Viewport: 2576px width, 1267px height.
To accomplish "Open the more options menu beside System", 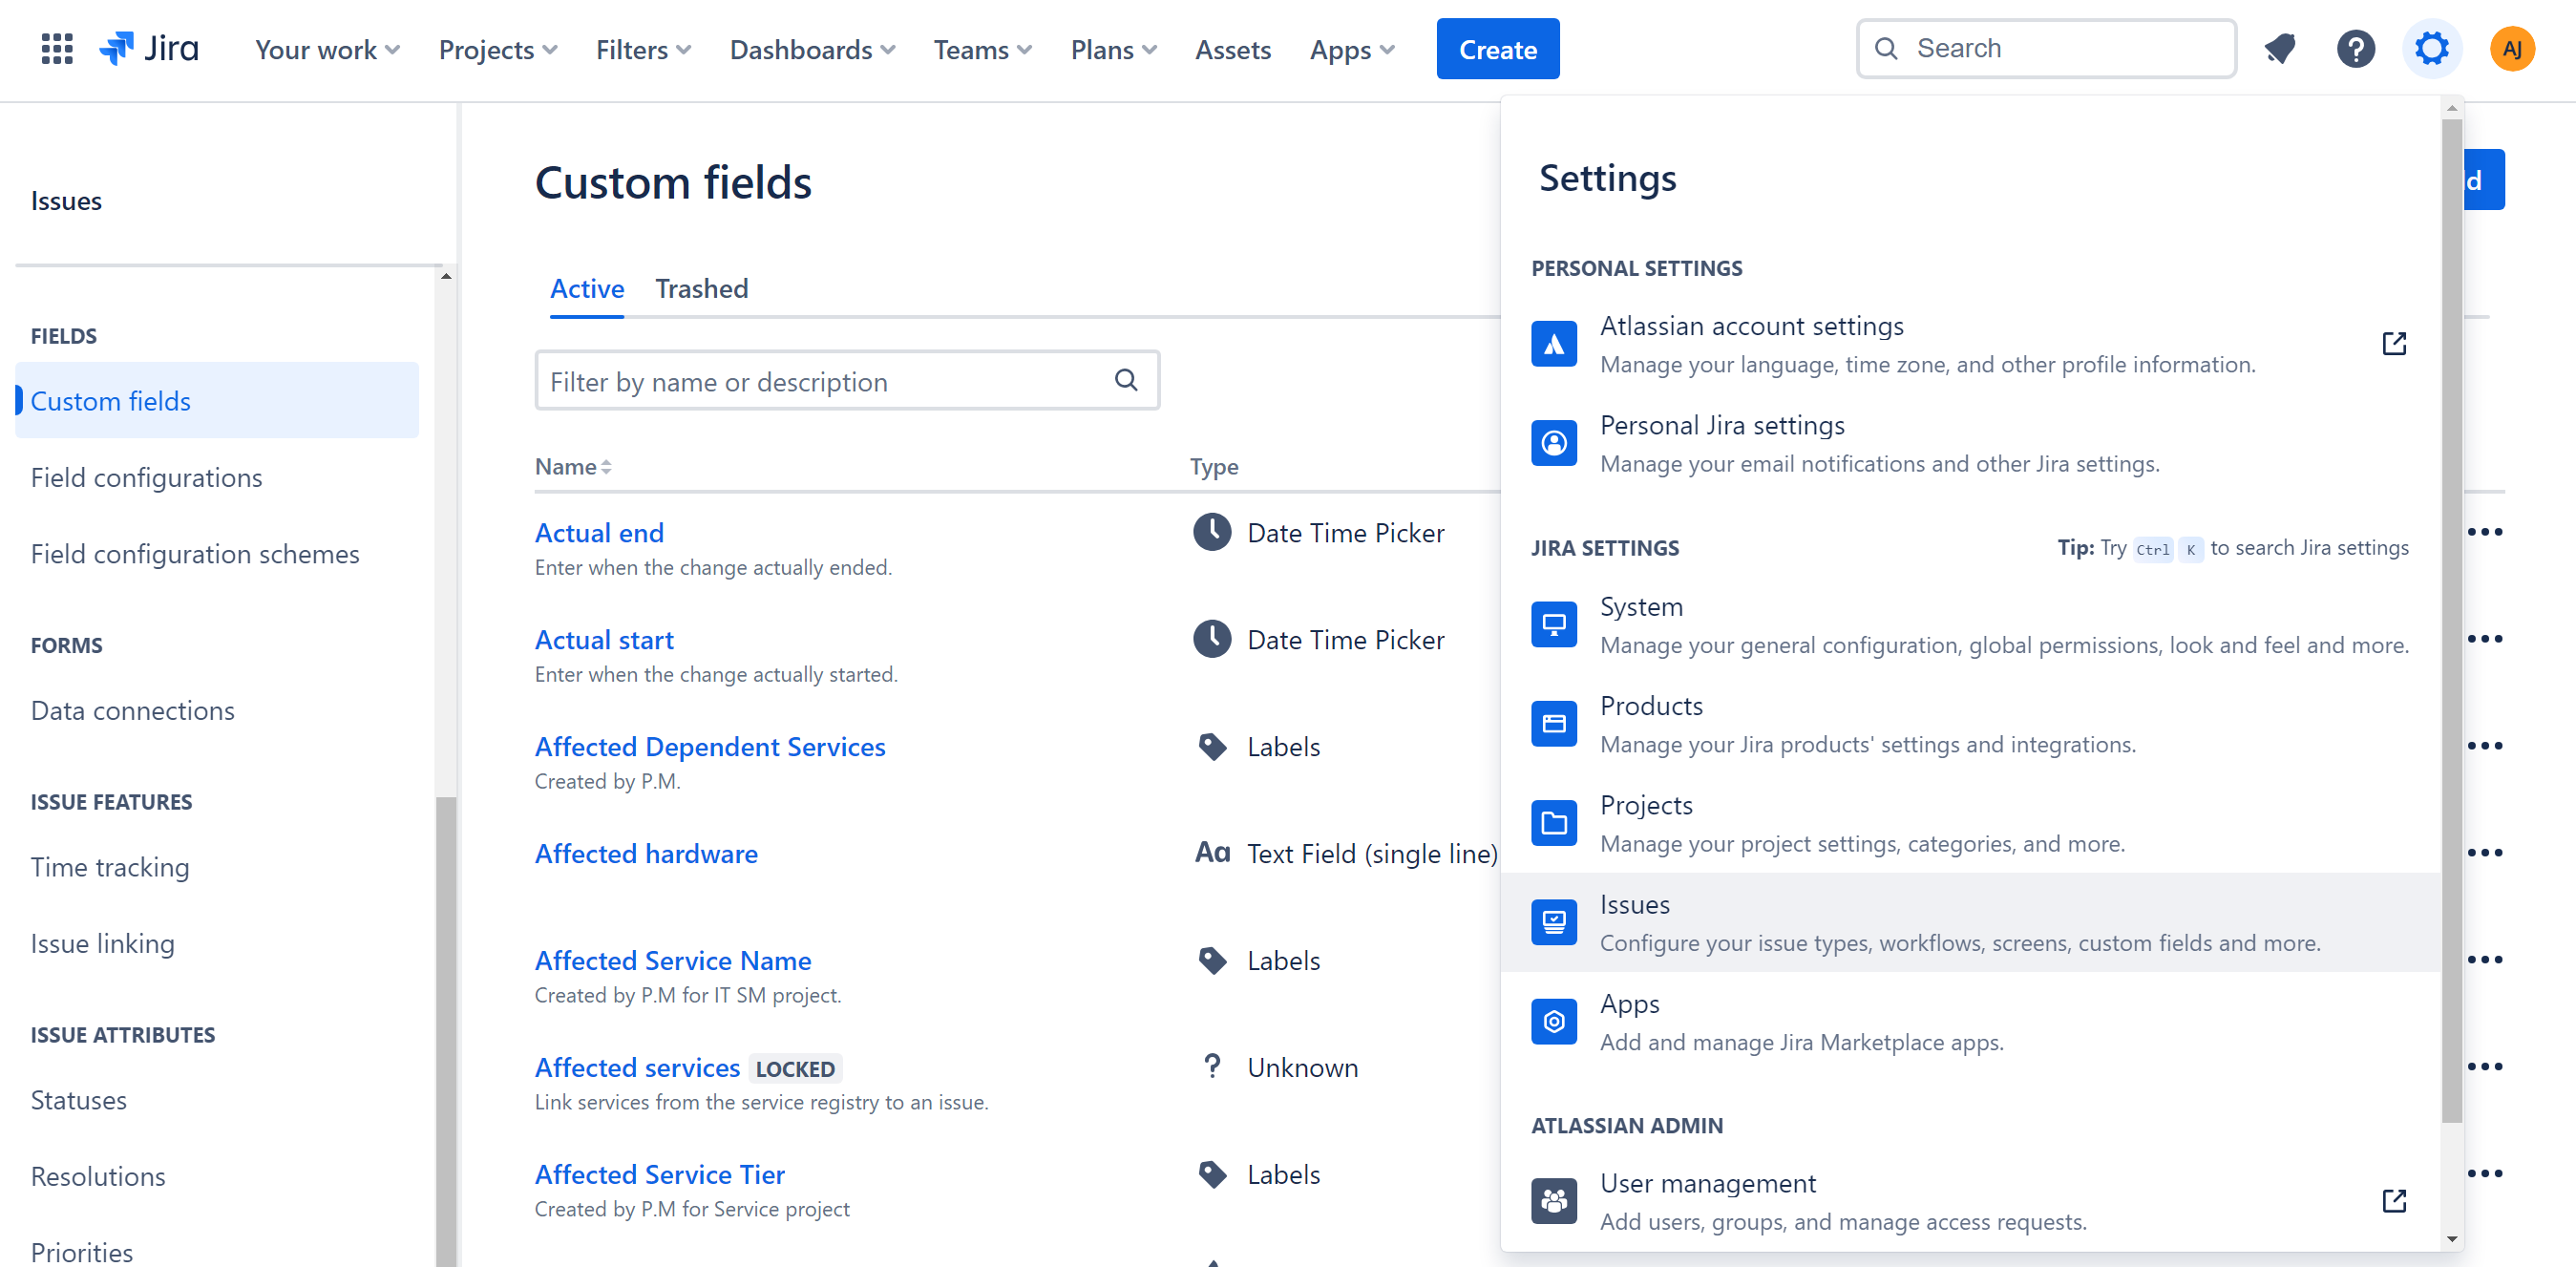I will pyautogui.click(x=2487, y=637).
